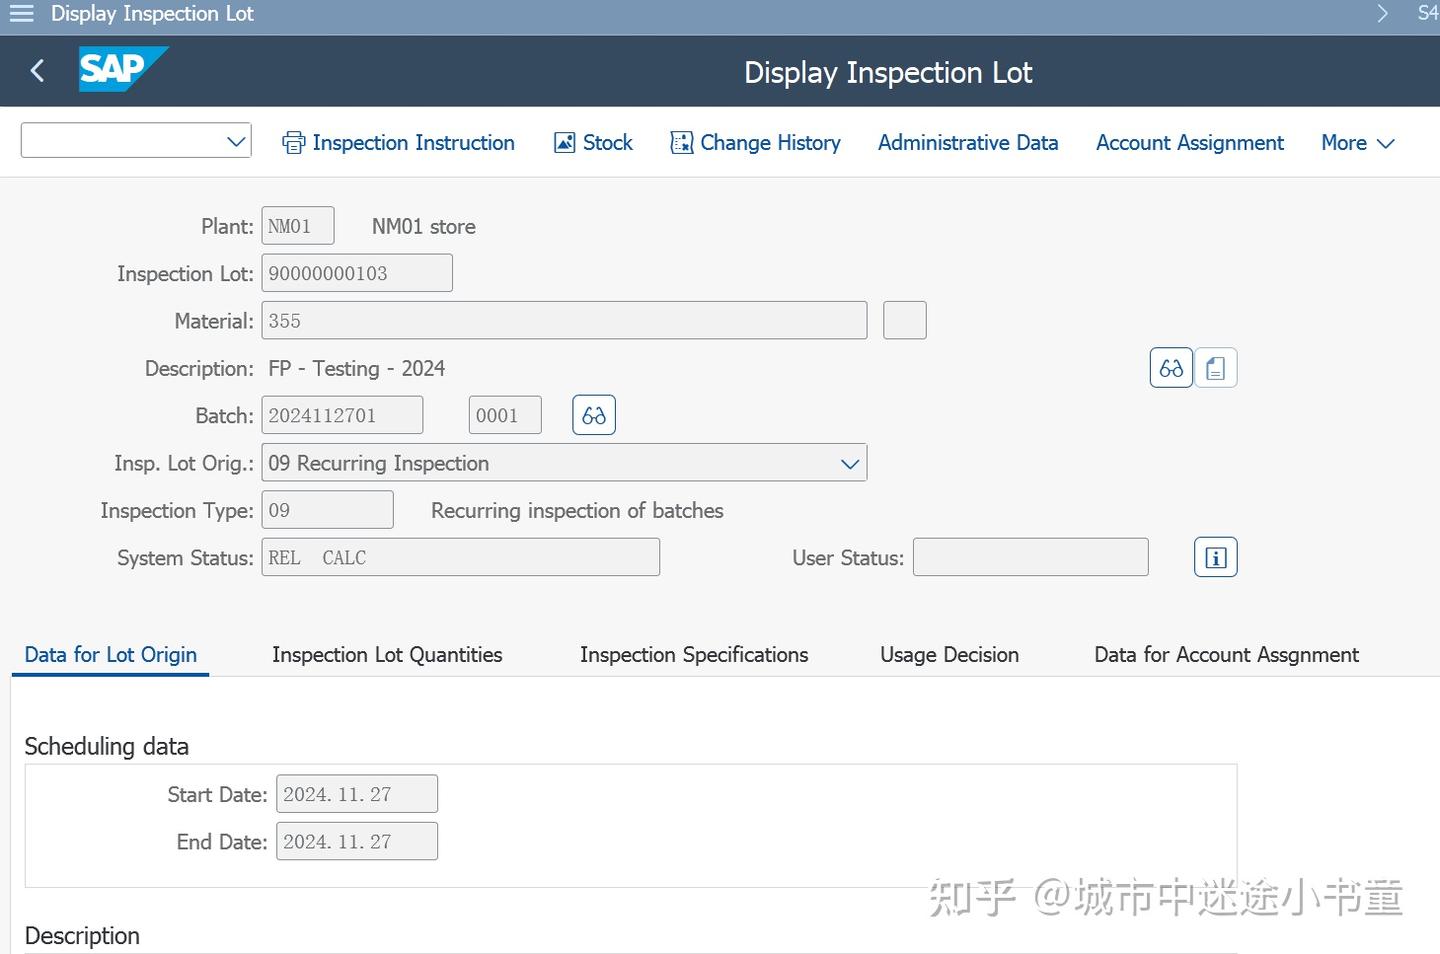Open the hamburger menu top left
Screen dimensions: 1440x954
click(x=21, y=14)
